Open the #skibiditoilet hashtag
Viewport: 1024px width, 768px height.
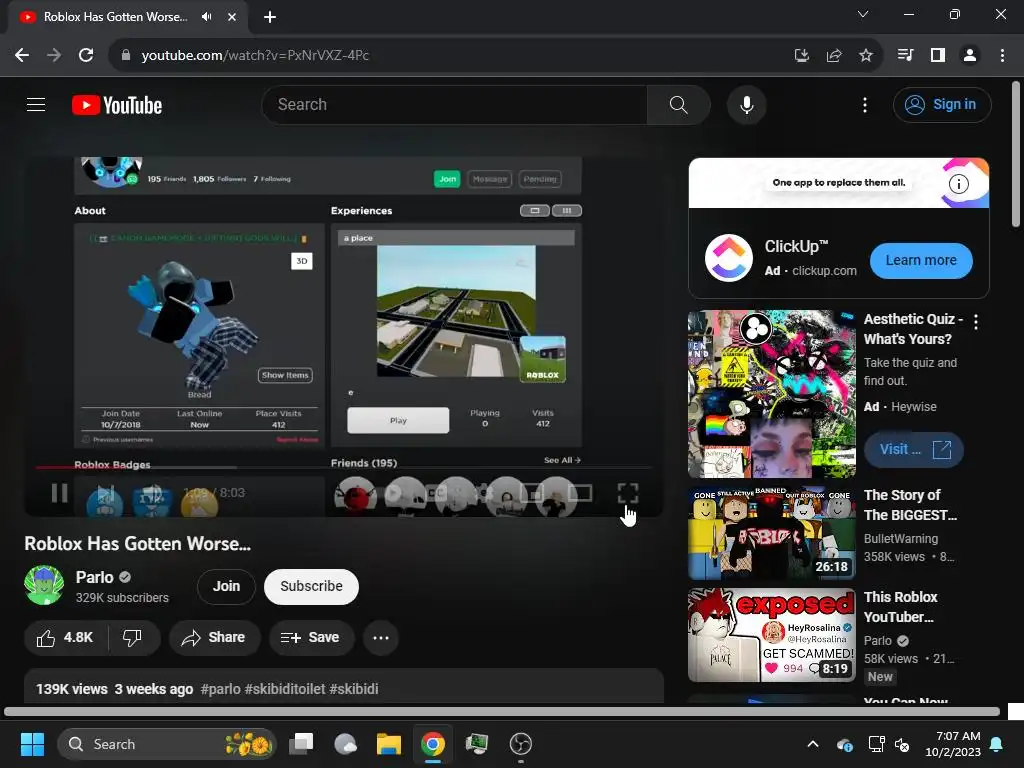[x=285, y=689]
